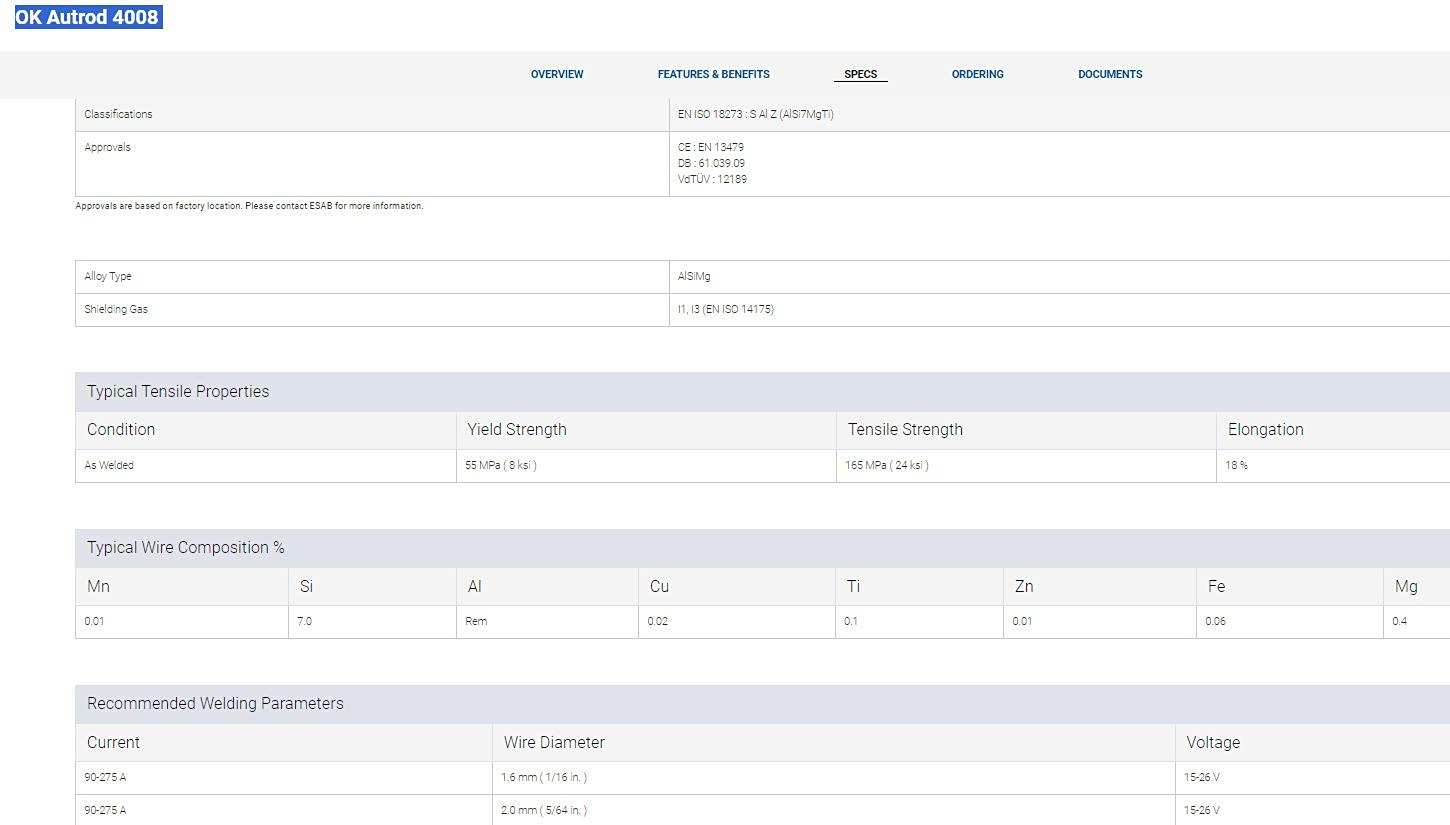The height and width of the screenshot is (825, 1450).
Task: Click the 165 MPa tensile strength value
Action: click(x=887, y=465)
